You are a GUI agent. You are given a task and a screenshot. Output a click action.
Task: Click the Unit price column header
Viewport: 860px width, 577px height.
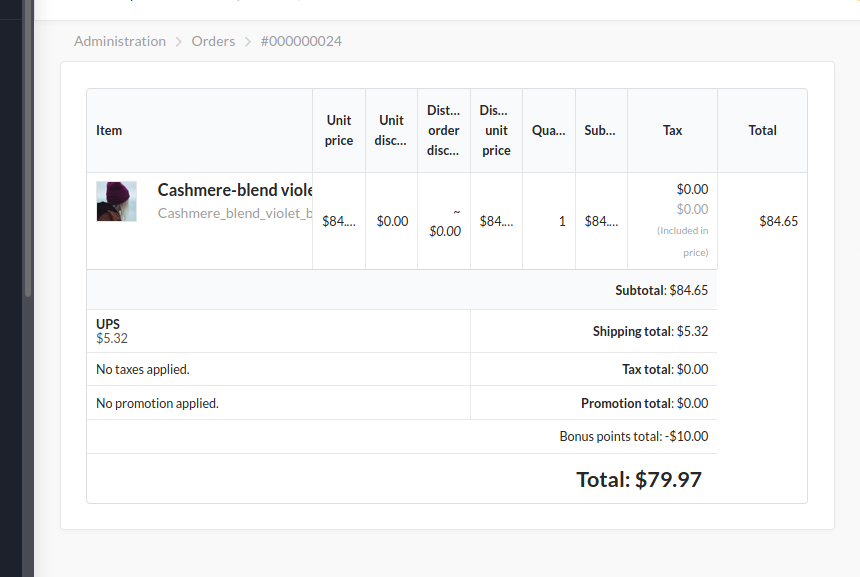(x=339, y=130)
